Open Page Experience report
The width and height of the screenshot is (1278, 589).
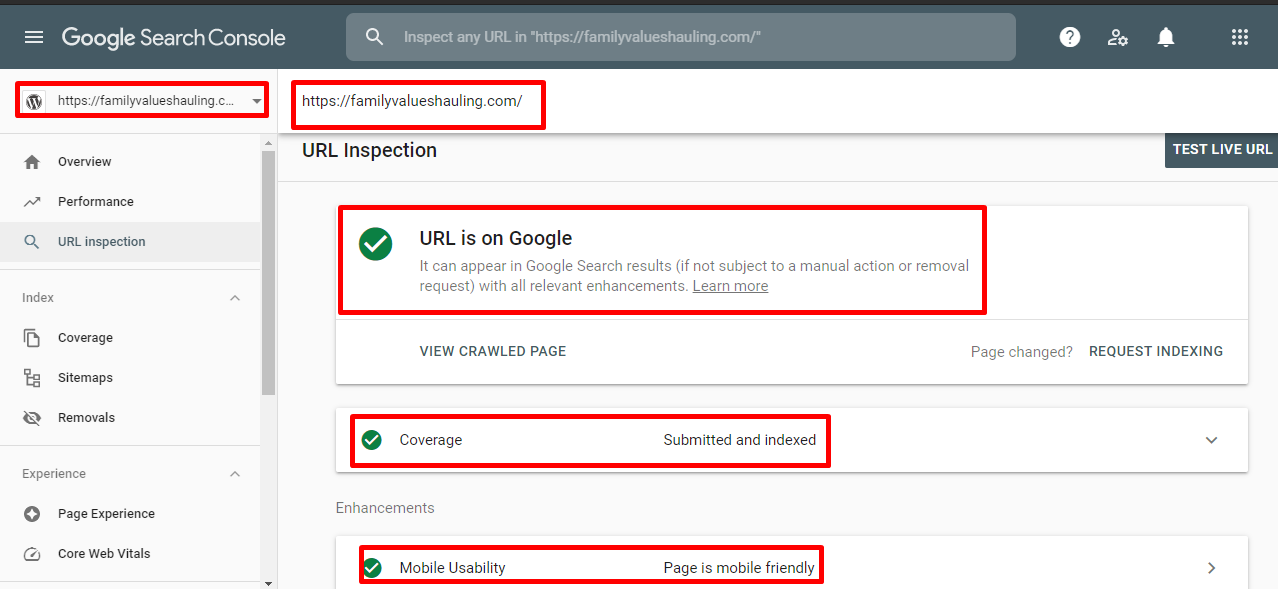(130, 514)
